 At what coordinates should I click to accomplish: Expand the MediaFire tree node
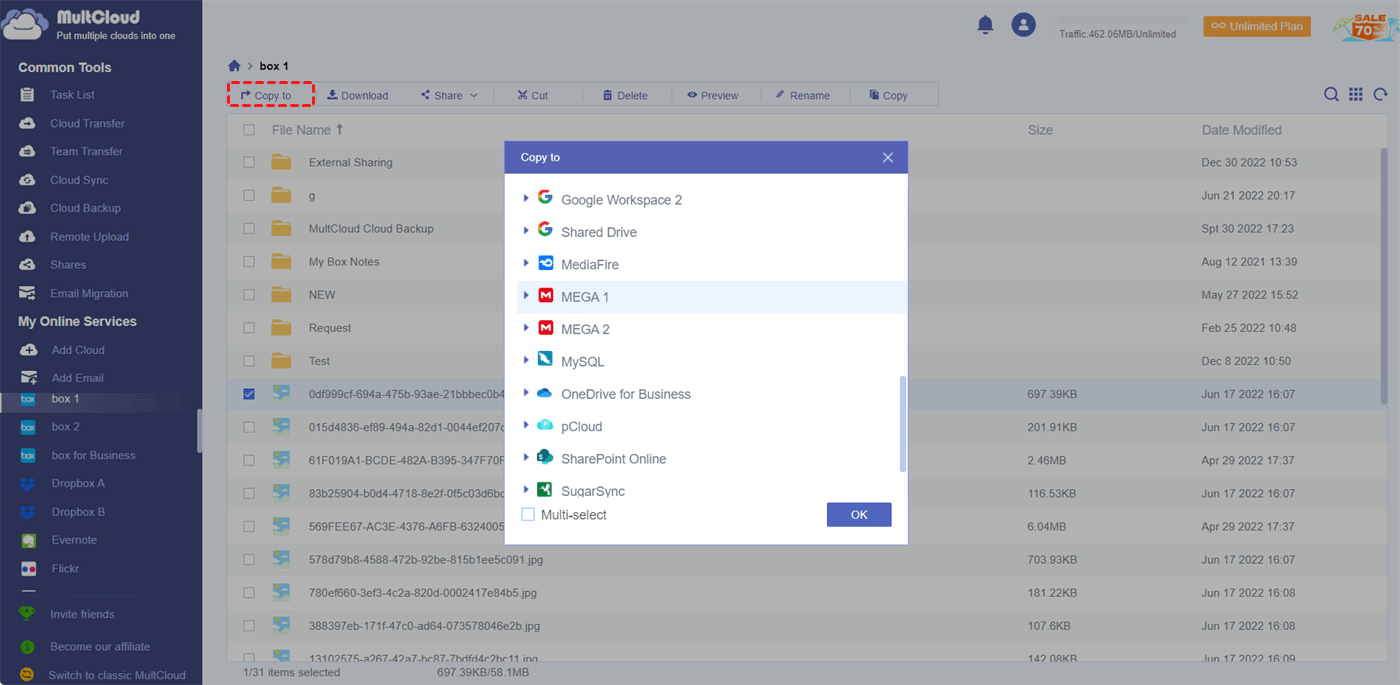[526, 264]
